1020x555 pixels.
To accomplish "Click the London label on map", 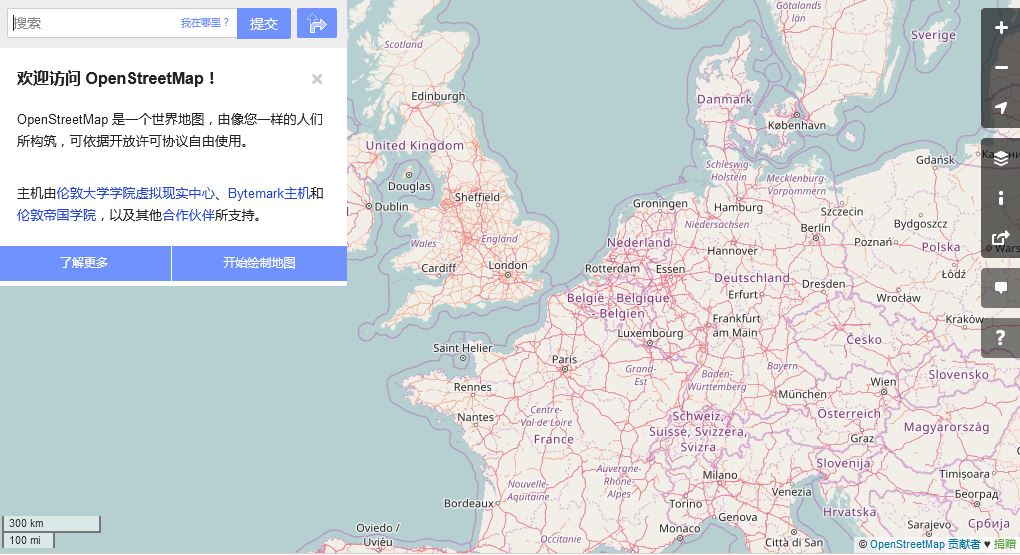I will (508, 265).
